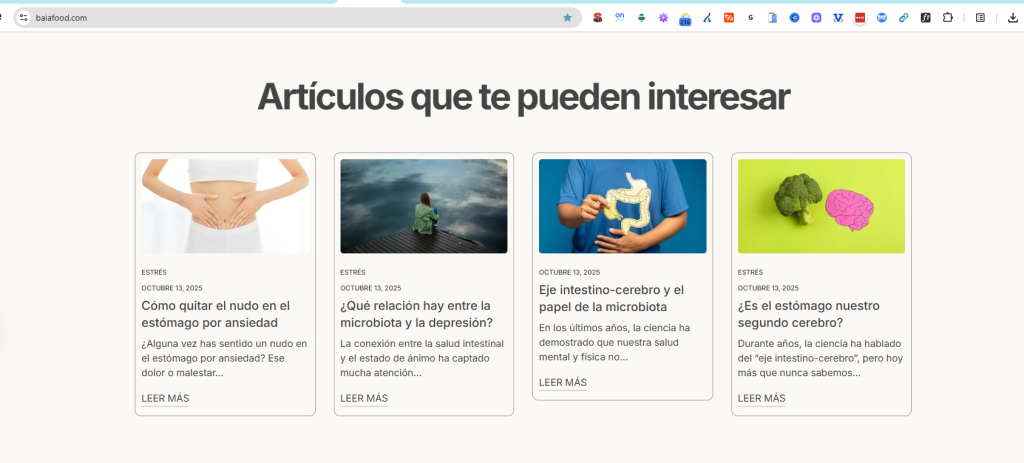Open the site information icon beside the URL
This screenshot has width=1024, height=463.
[24, 18]
